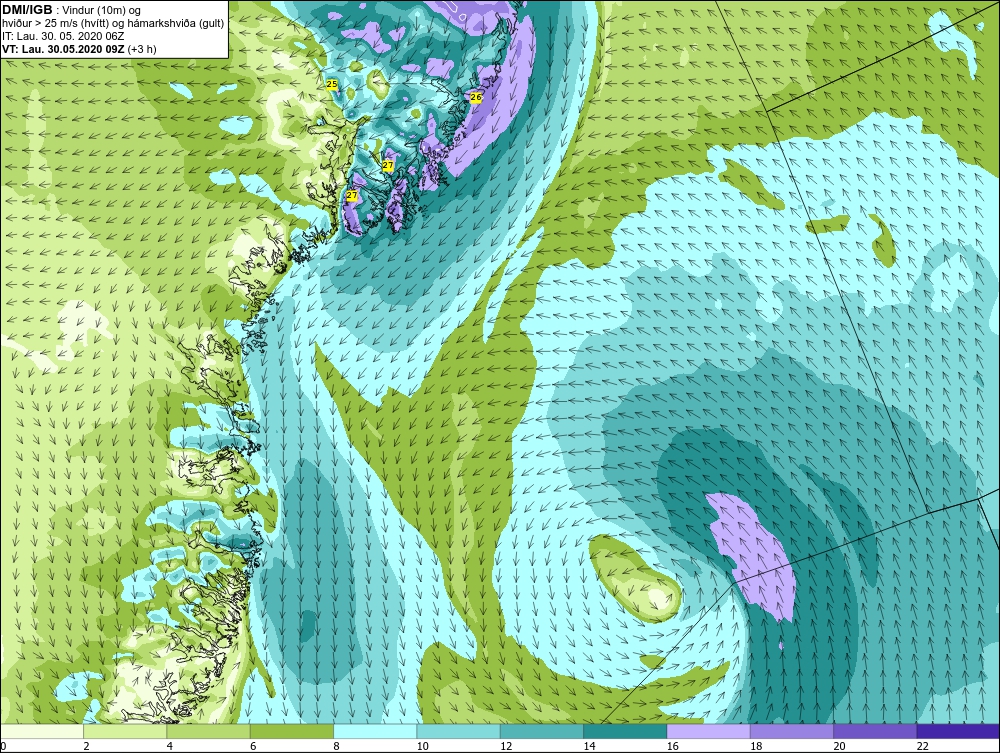Click the 0–2 m/s palest legend swatch
The height and width of the screenshot is (753, 1000).
coord(41,731)
